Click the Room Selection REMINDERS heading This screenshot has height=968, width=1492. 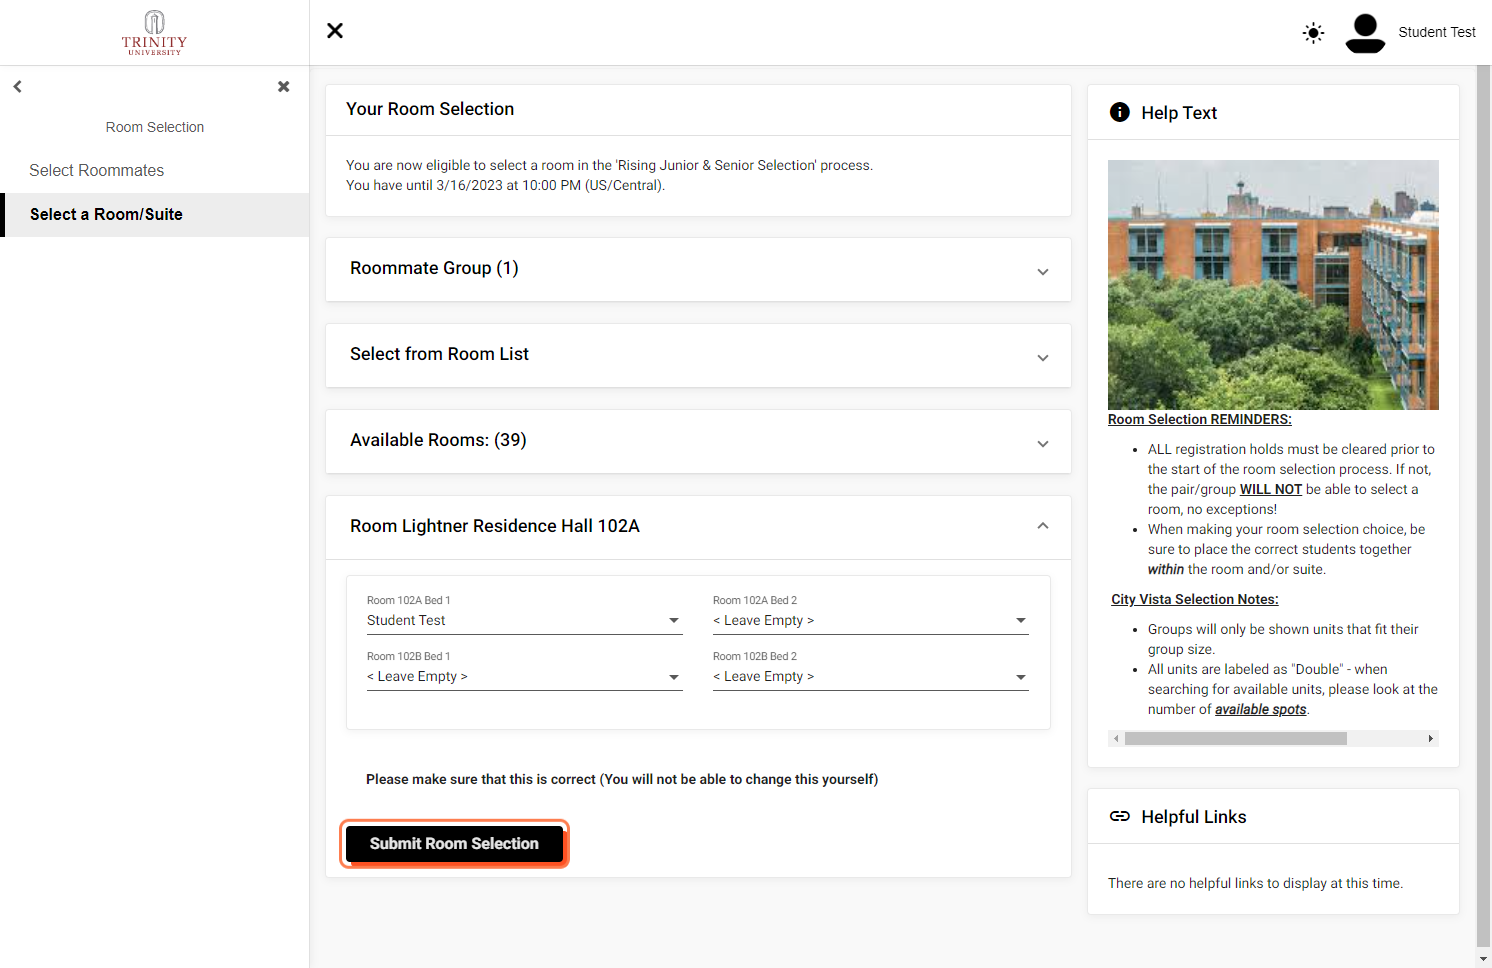(x=1199, y=420)
